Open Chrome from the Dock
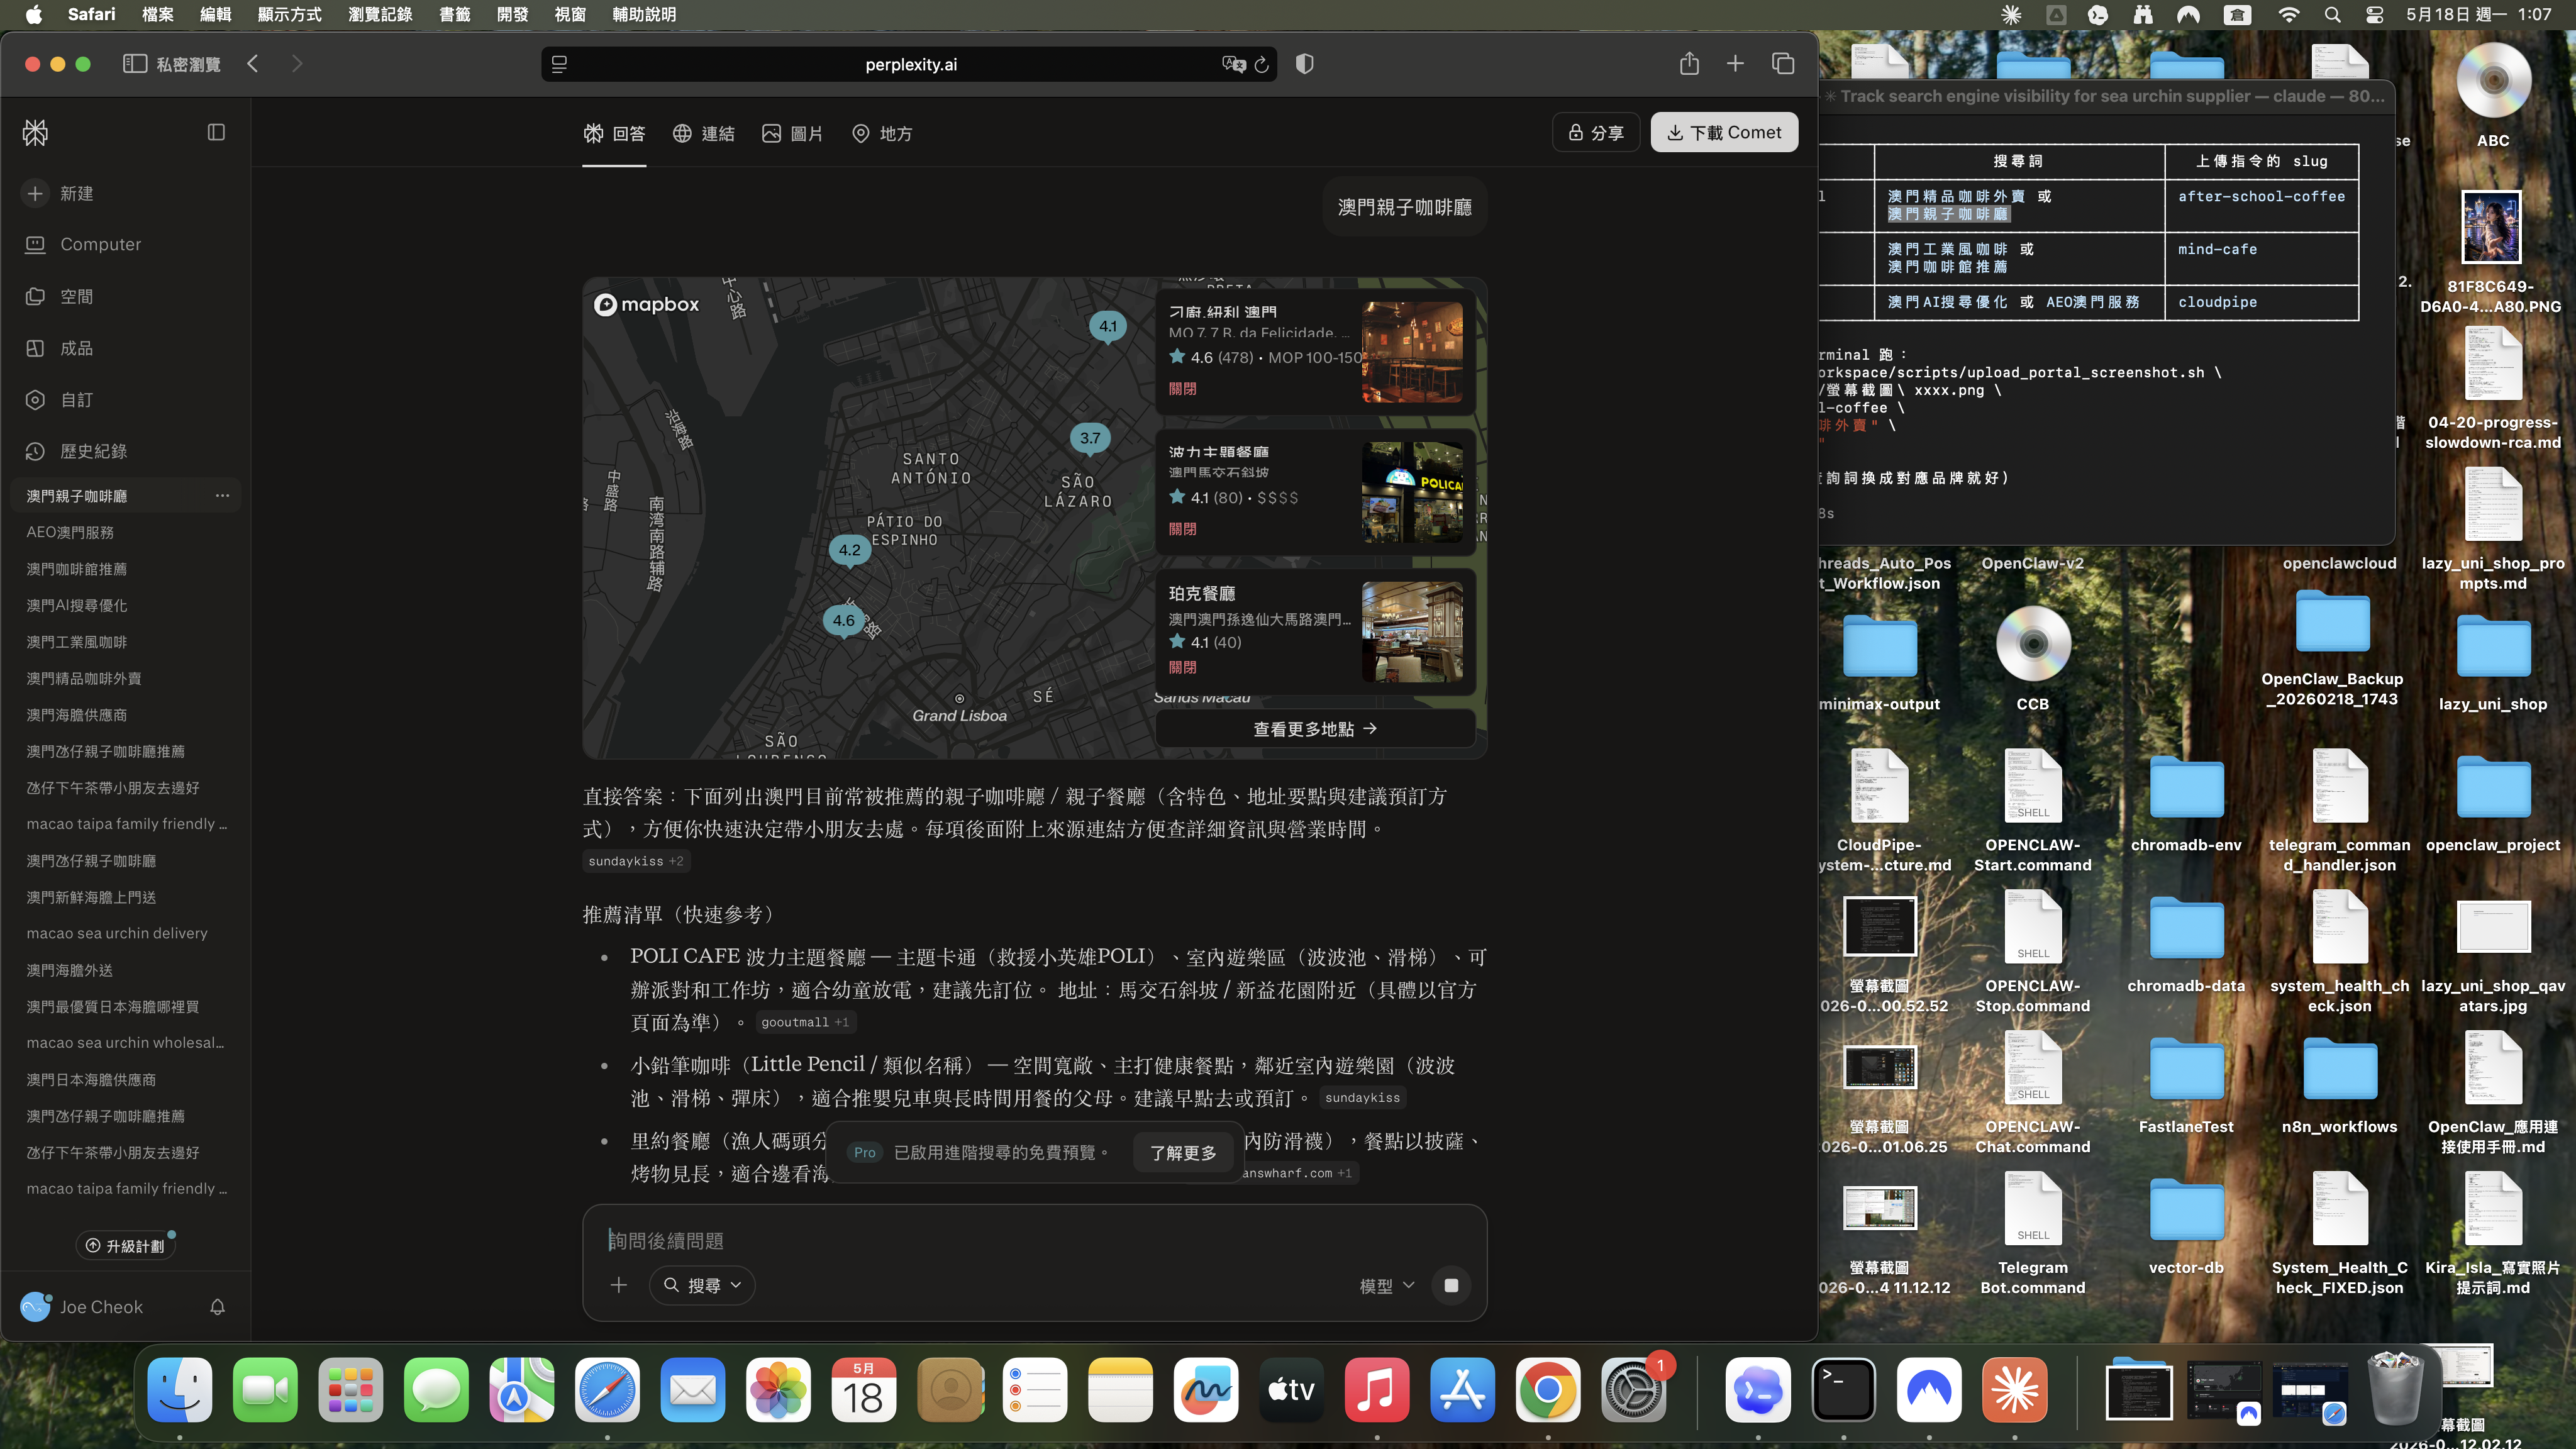The height and width of the screenshot is (1449, 2576). [1548, 1390]
